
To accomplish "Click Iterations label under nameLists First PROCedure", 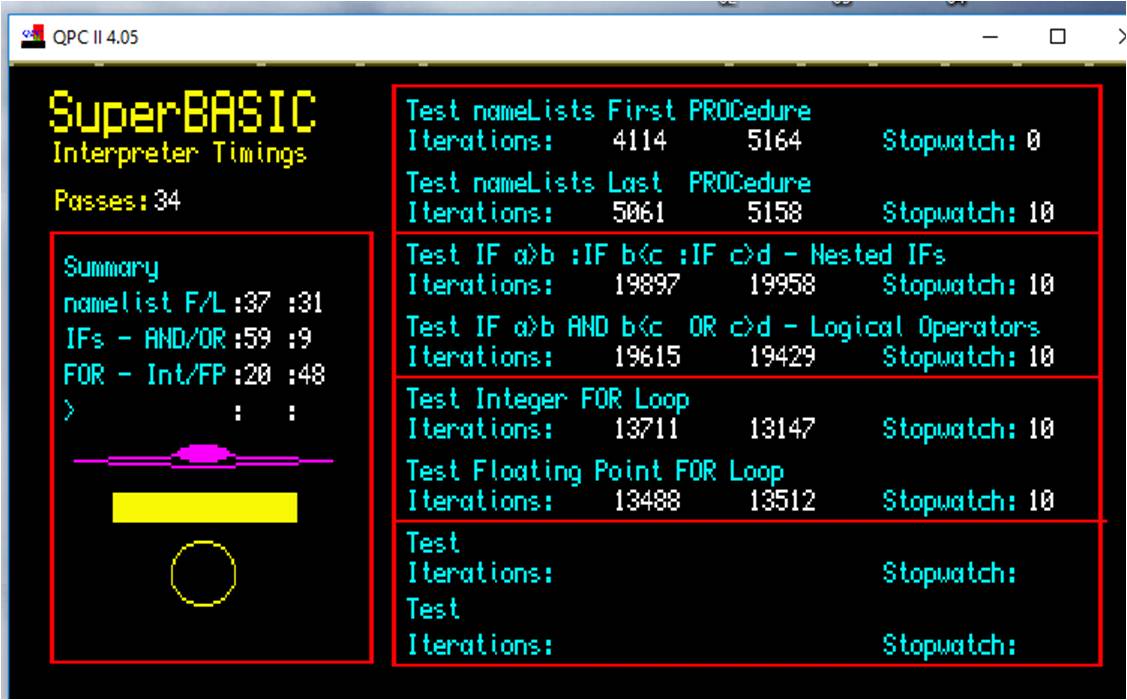I will pos(480,140).
